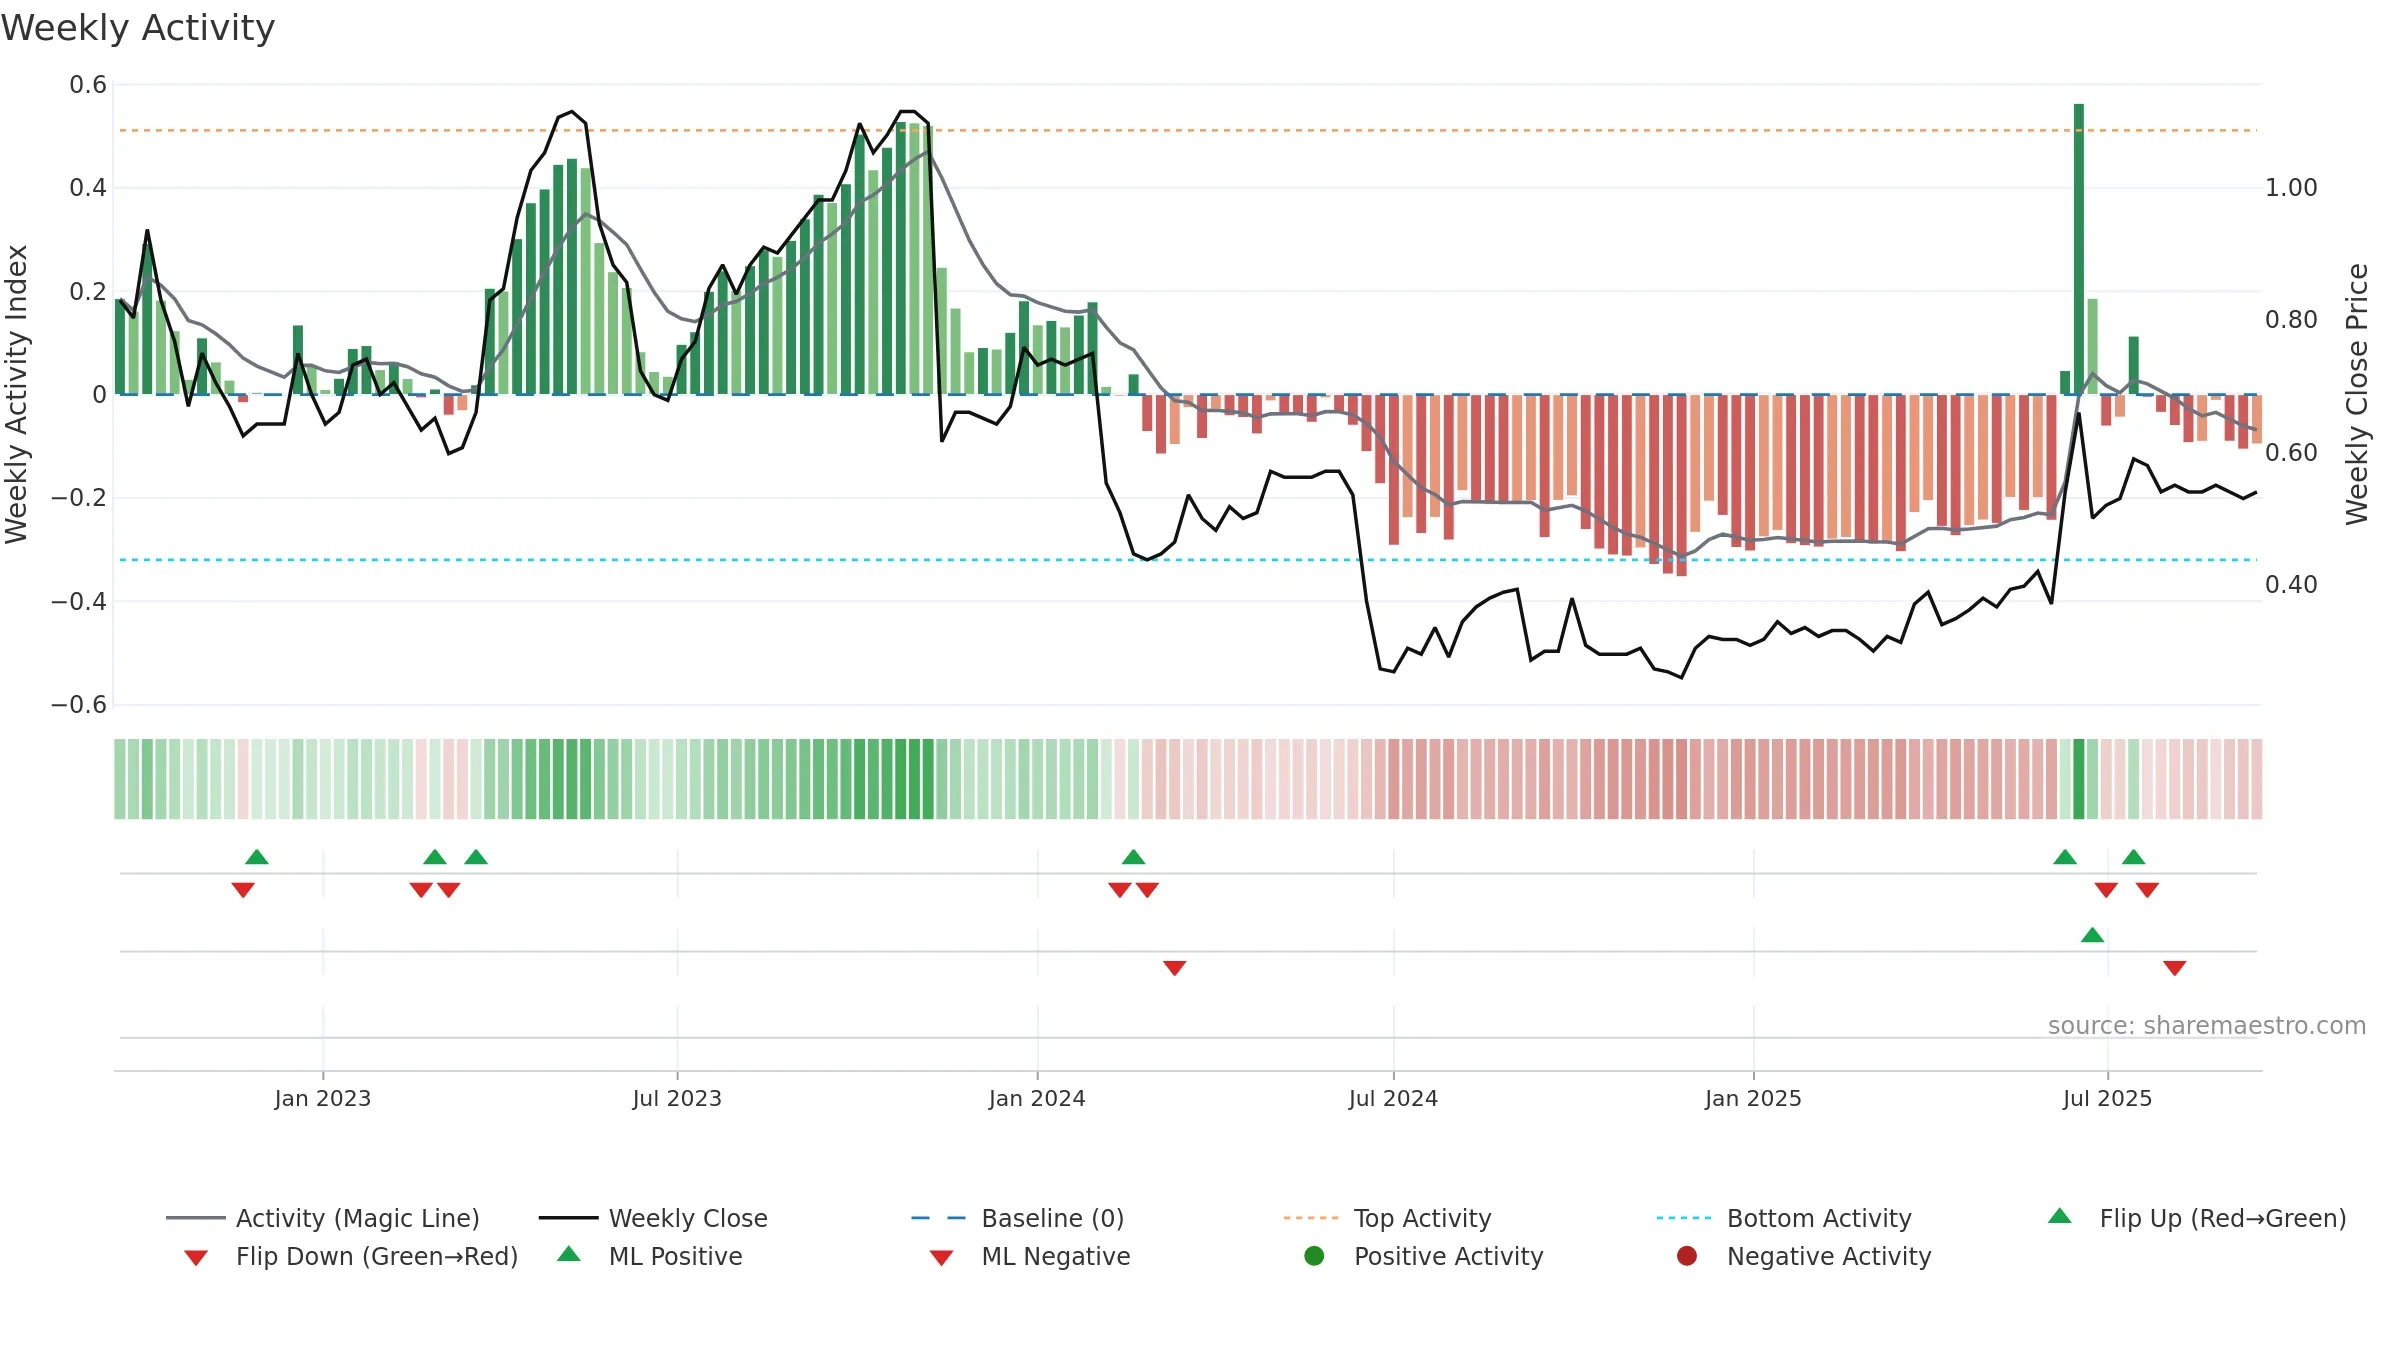Click the green Positive Activity legend dot
The width and height of the screenshot is (2400, 1350).
(x=1314, y=1256)
